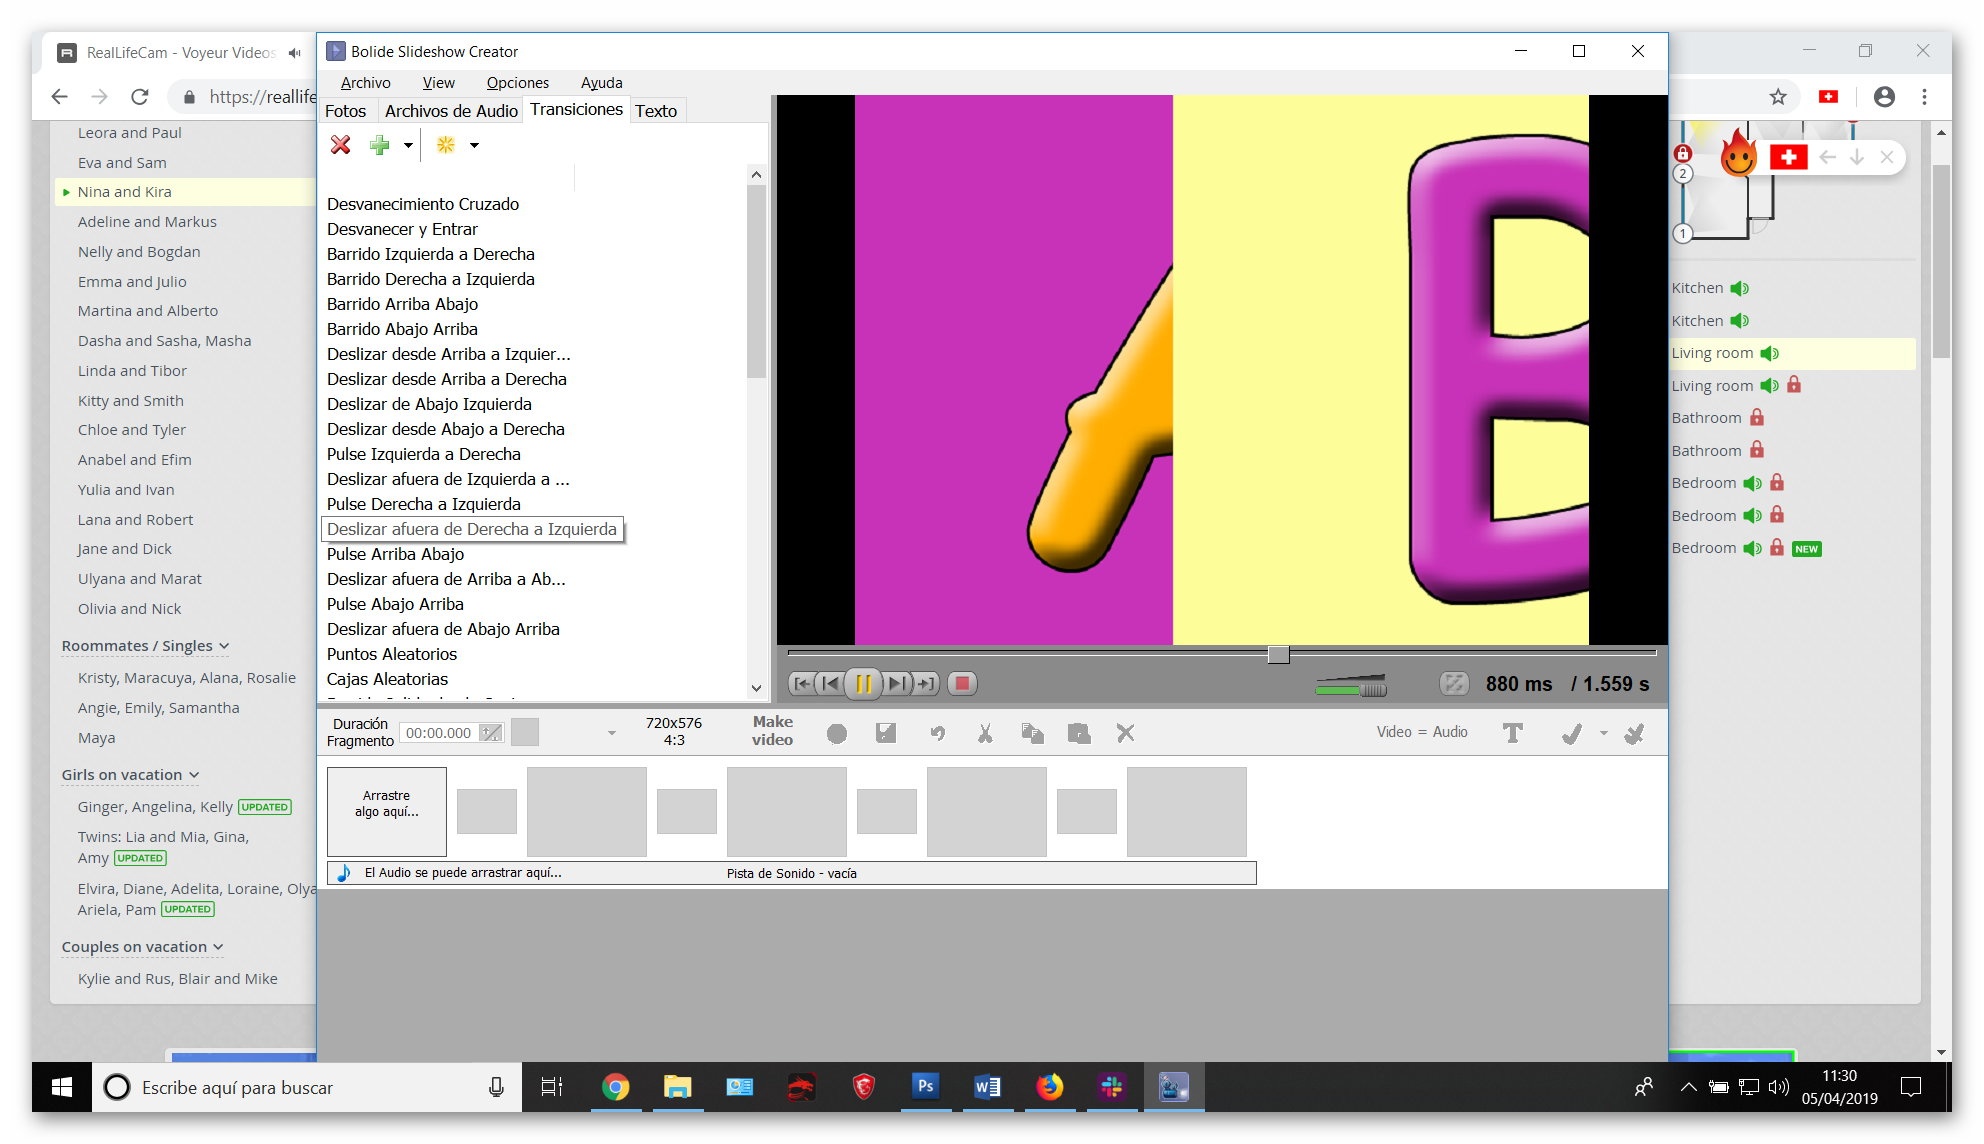
Task: Select Puntos Aleatorios transition in list
Action: (391, 654)
